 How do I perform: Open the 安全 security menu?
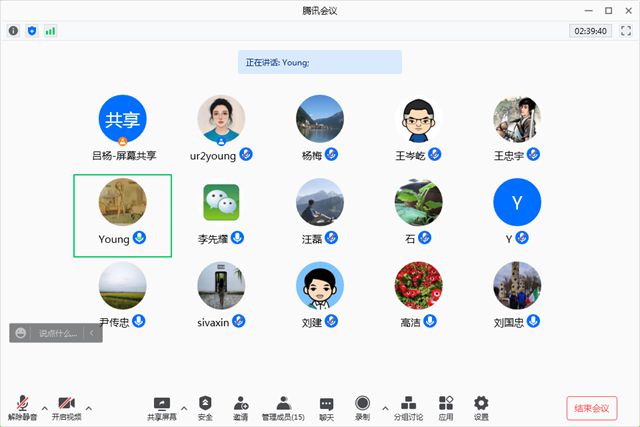pos(205,406)
